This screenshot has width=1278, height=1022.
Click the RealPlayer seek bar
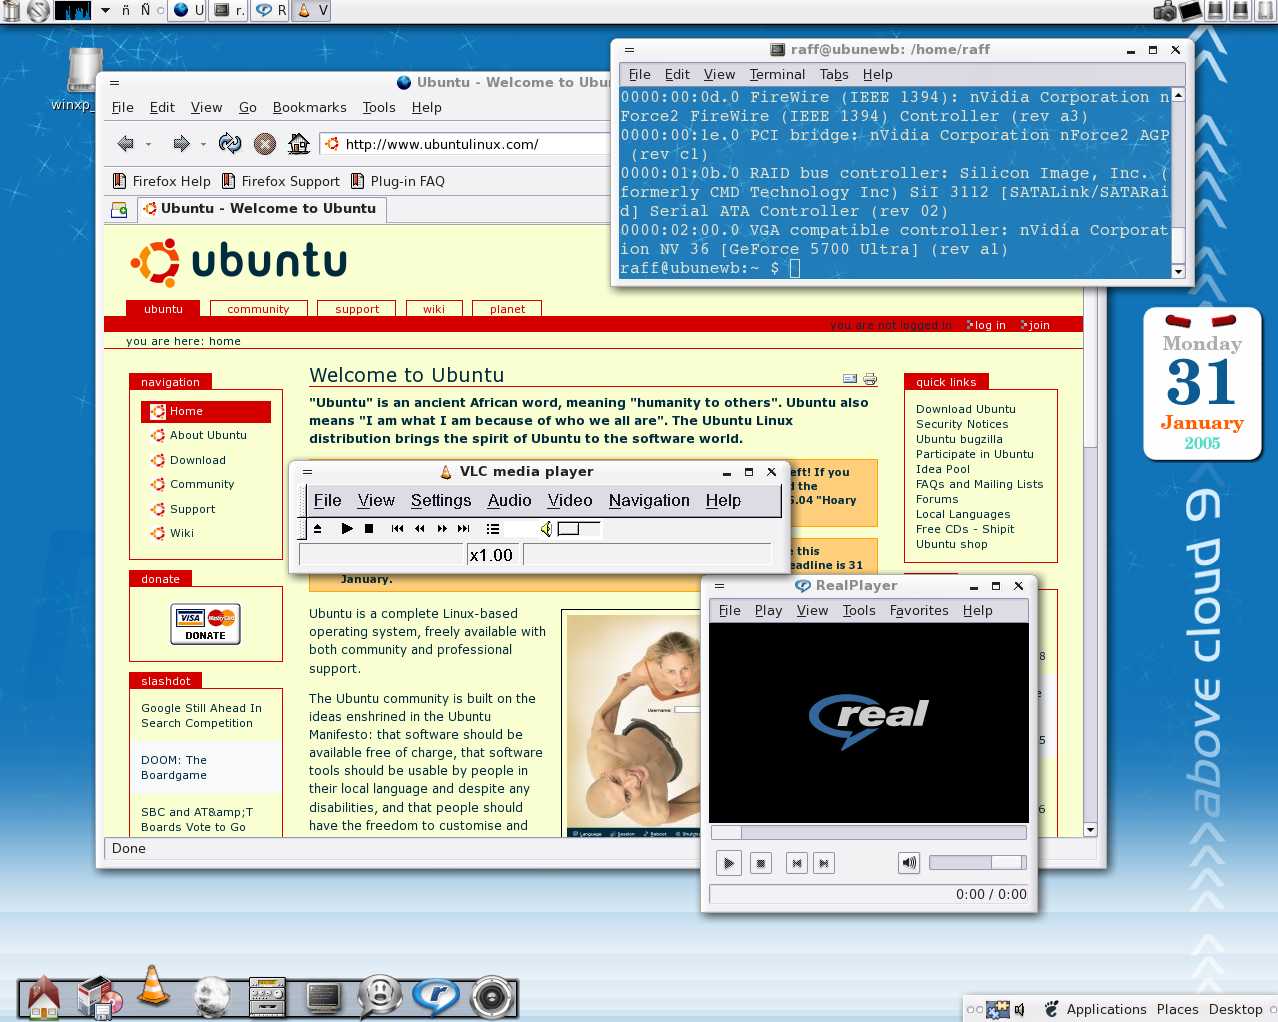click(868, 832)
